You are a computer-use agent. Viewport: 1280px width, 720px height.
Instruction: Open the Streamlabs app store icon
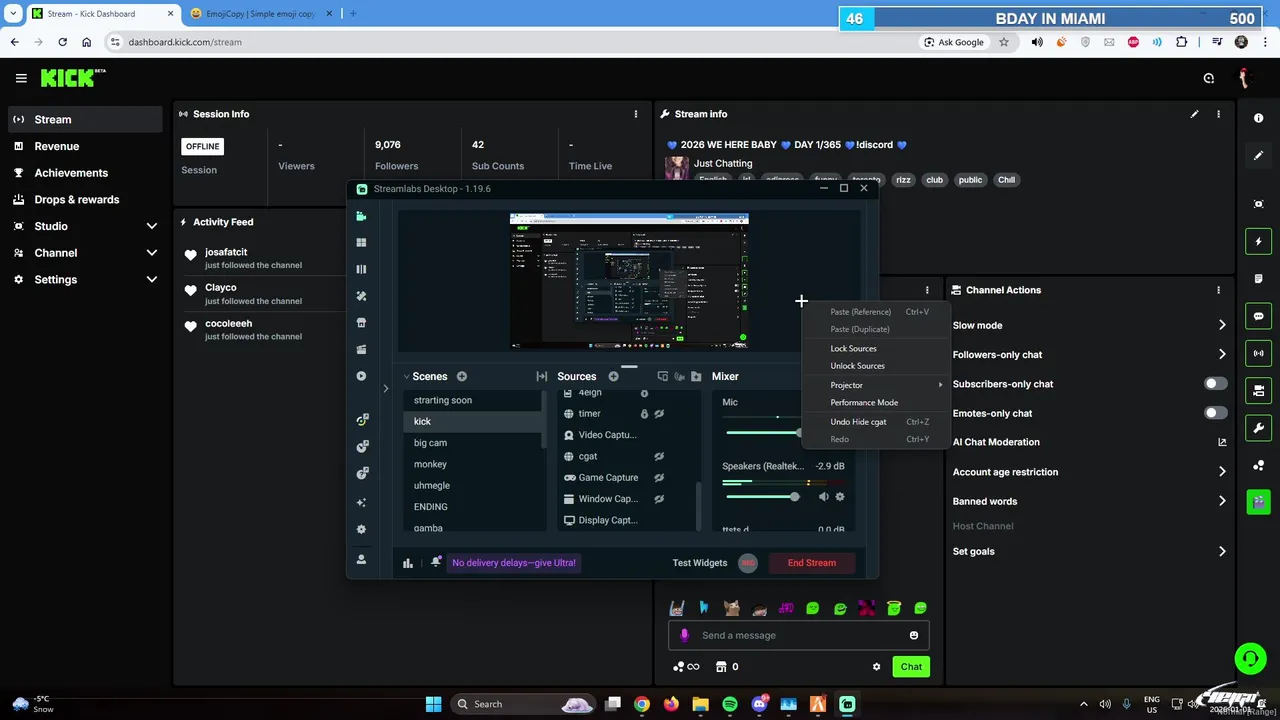coord(361,323)
